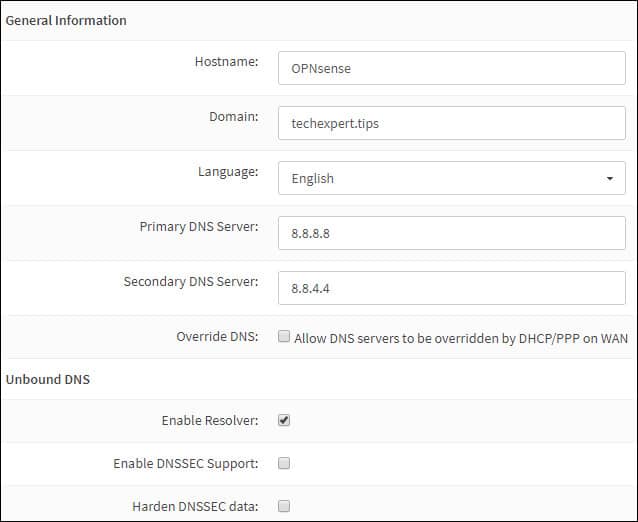Screen dimensions: 638x522
Task: Tick the Enable DNSSEC Support checkbox
Action: tap(284, 463)
